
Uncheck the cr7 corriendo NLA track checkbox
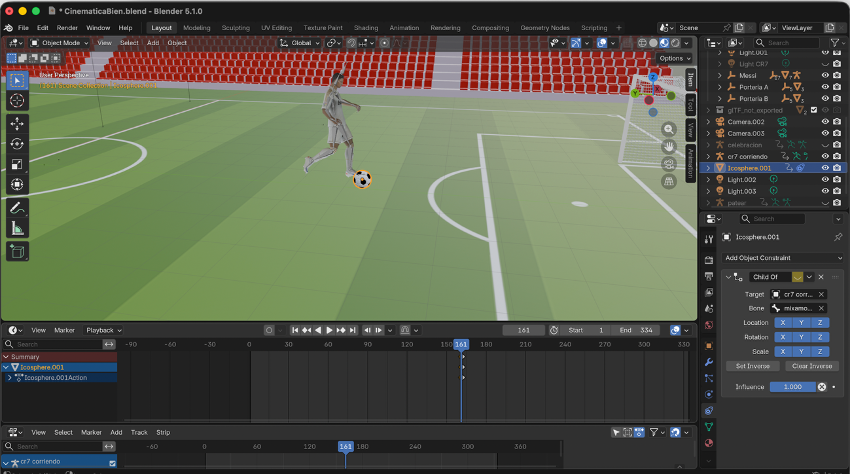pyautogui.click(x=112, y=463)
